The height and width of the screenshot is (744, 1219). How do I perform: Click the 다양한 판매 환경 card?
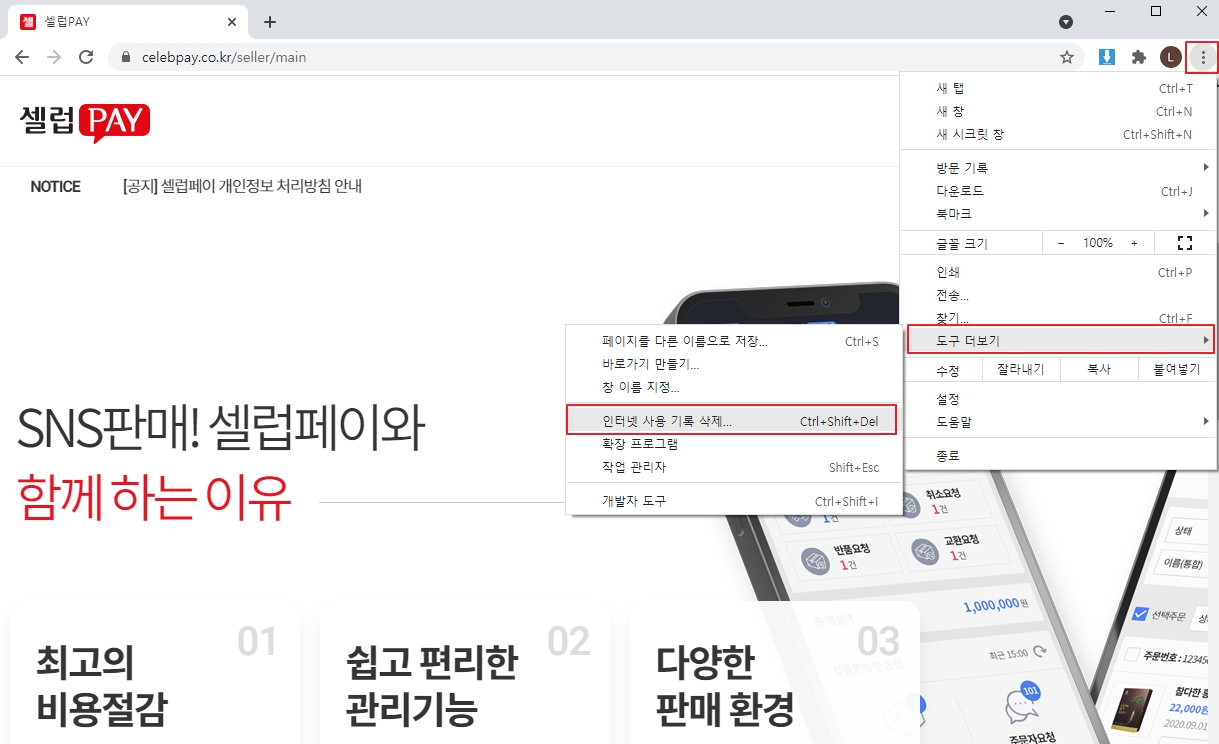point(775,673)
